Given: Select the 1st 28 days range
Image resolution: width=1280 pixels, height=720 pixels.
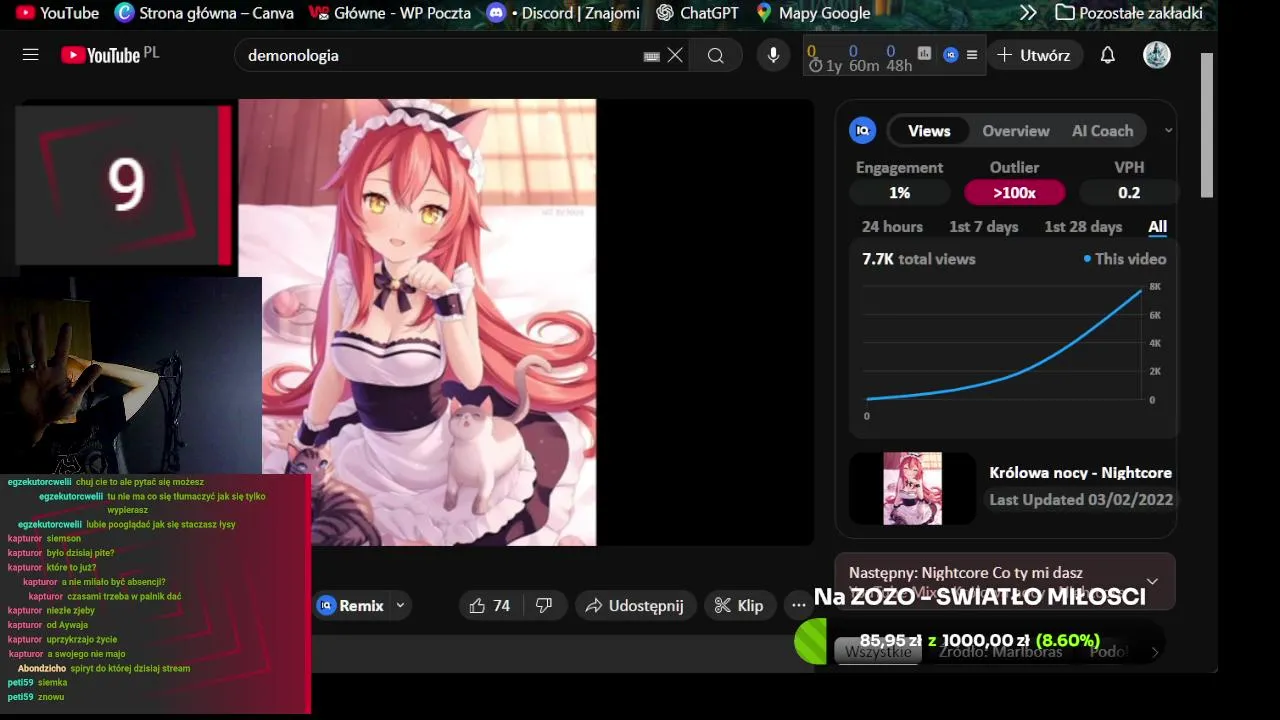Looking at the screenshot, I should (x=1083, y=227).
